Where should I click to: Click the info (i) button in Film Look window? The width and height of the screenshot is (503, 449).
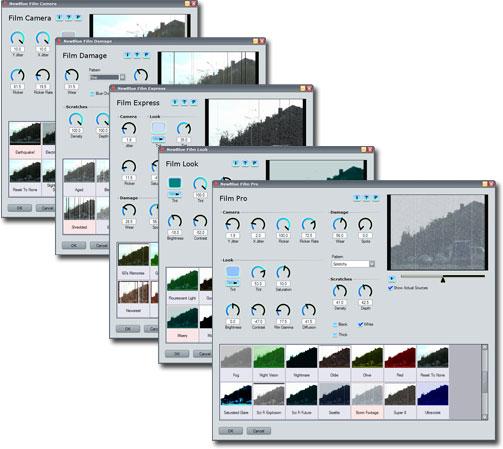[236, 163]
